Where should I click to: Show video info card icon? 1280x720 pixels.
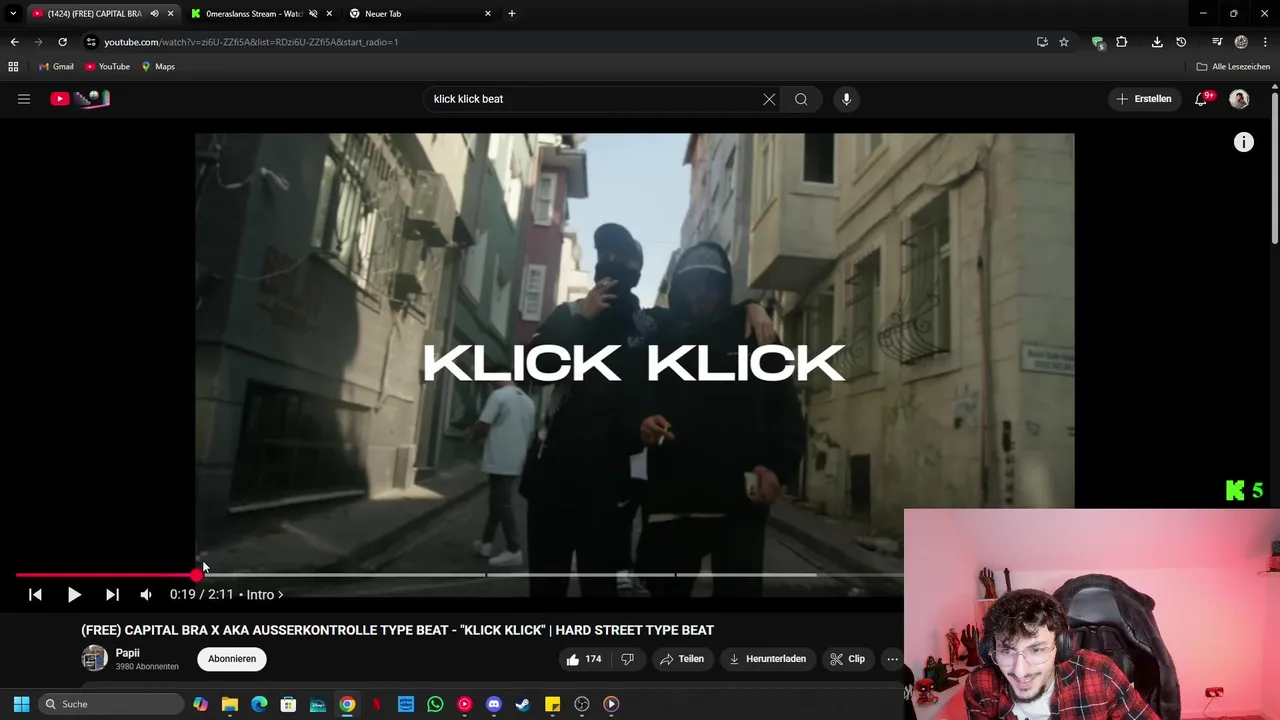(x=1243, y=142)
